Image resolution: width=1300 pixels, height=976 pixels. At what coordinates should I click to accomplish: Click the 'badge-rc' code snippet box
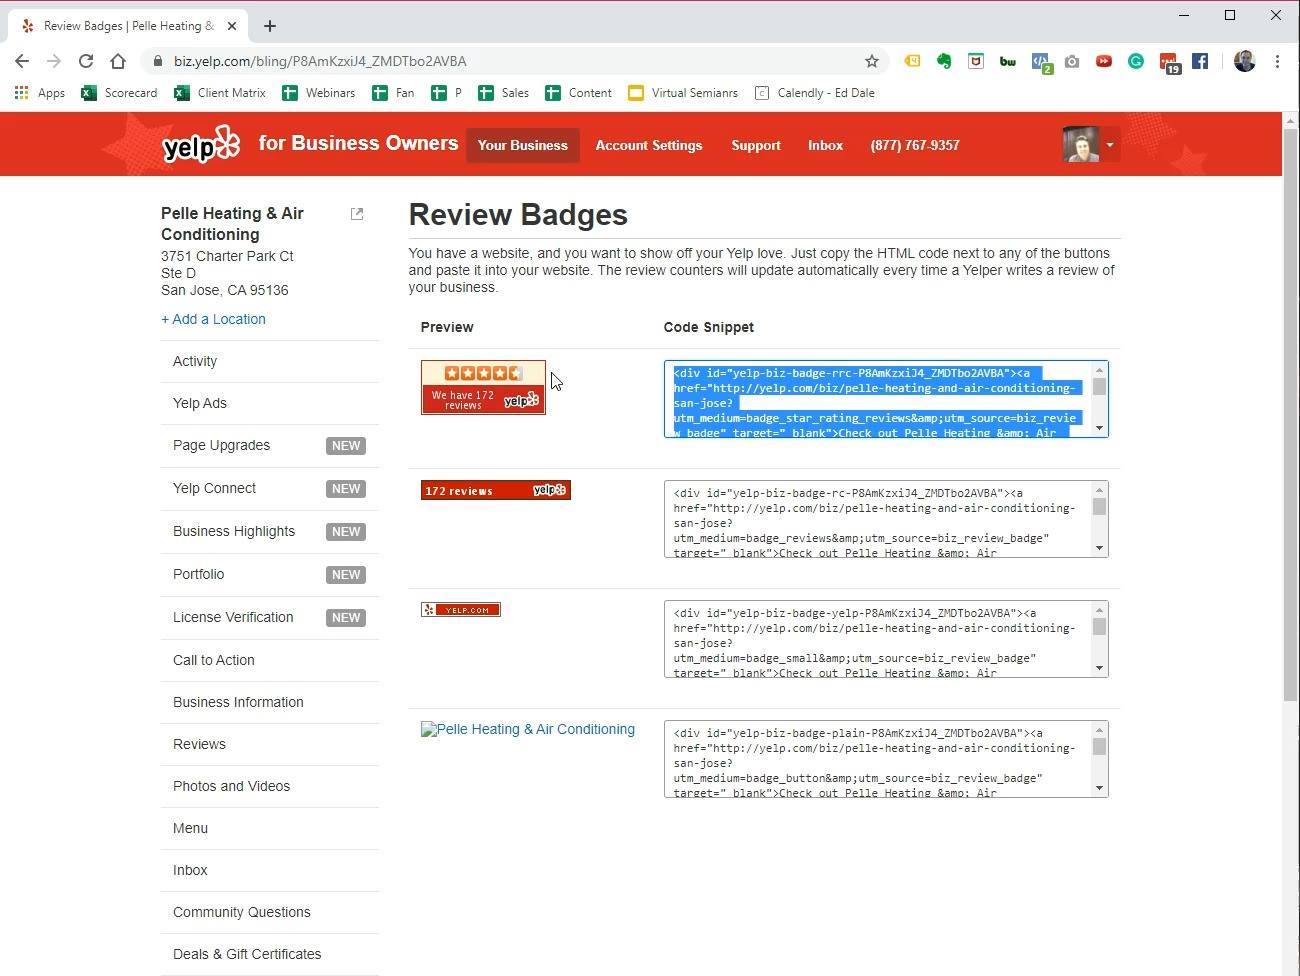pos(886,519)
